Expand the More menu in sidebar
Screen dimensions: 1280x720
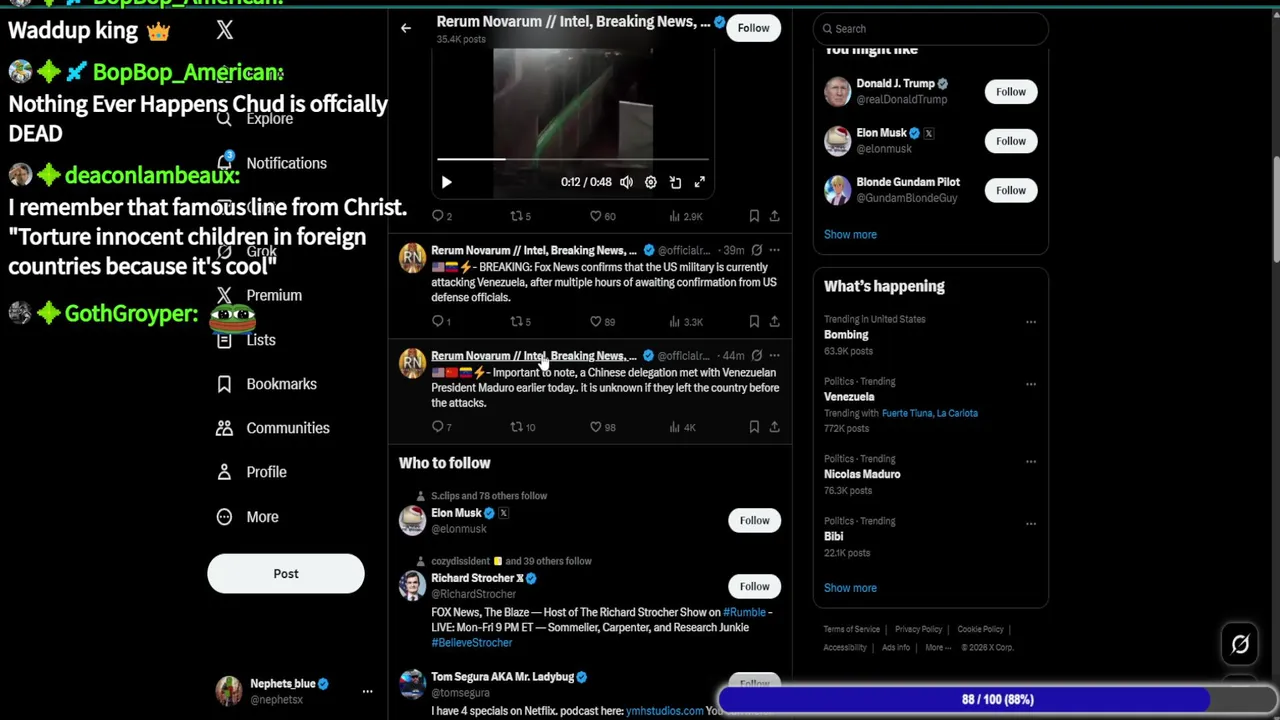click(247, 517)
